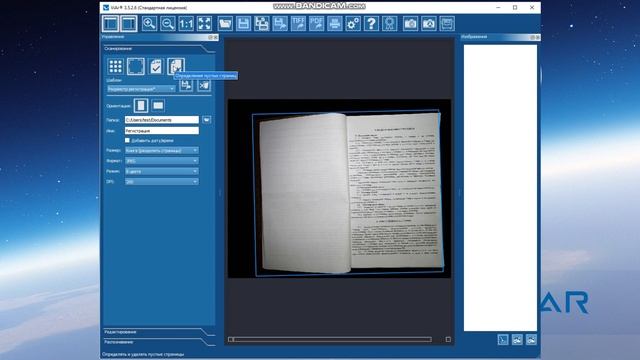Expand the Editing section at panel bottom
Image resolution: width=640 pixels, height=360 pixels.
pyautogui.click(x=159, y=332)
